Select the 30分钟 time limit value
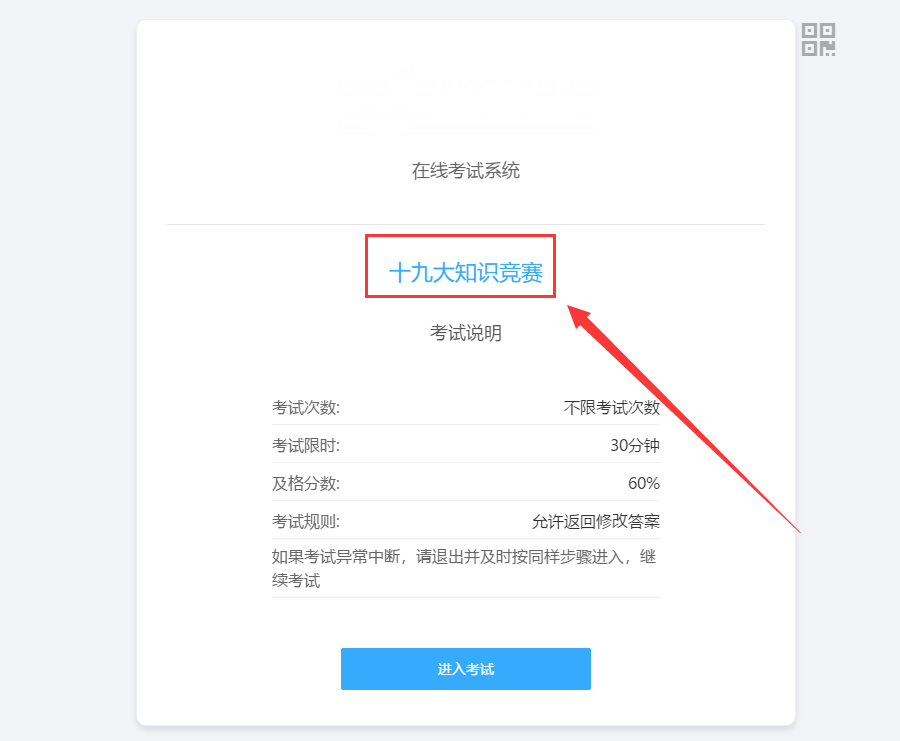The width and height of the screenshot is (900, 741). click(635, 445)
